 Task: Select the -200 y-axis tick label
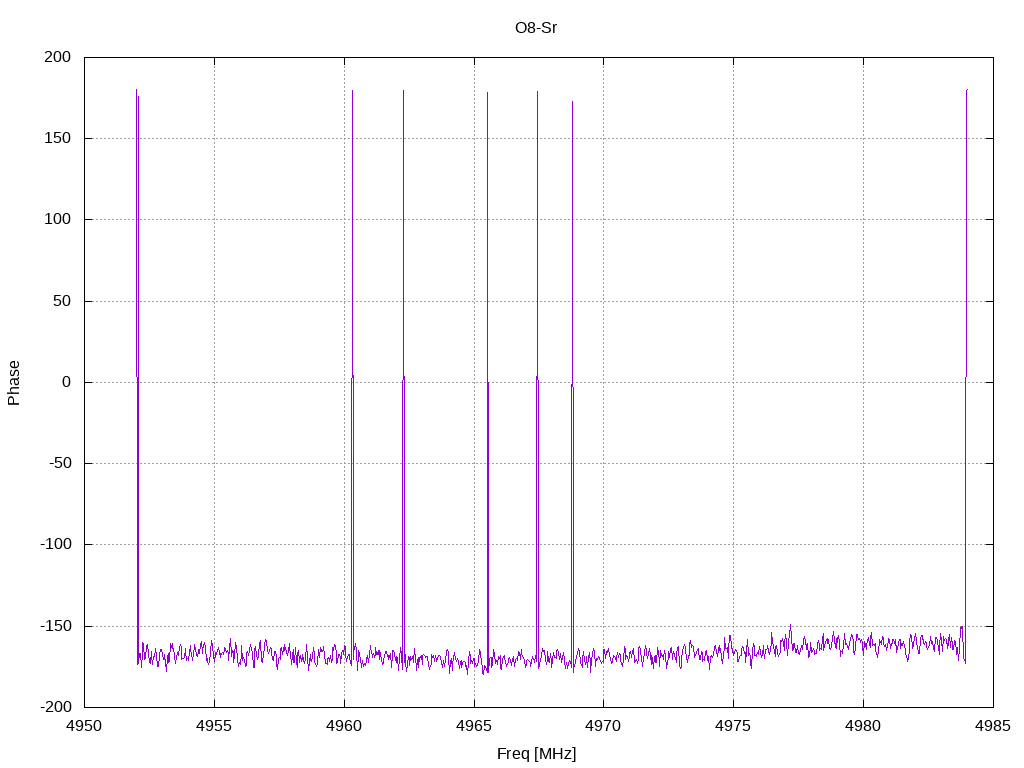[56, 707]
